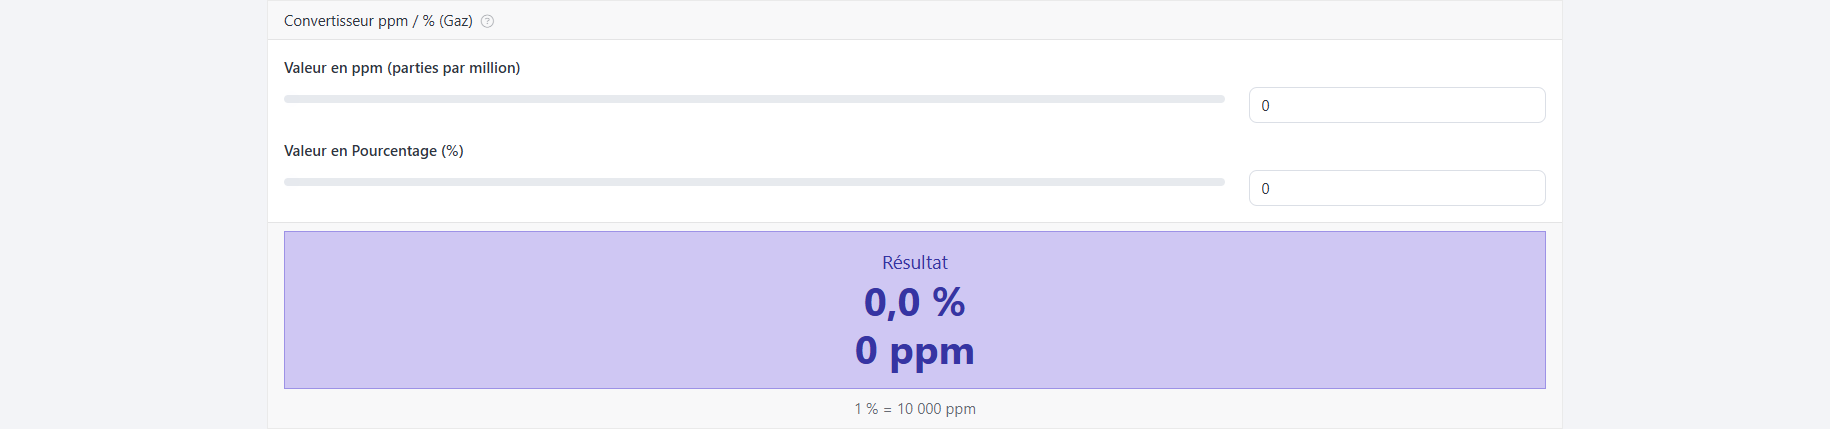1830x429 pixels.
Task: Set ppm slider to its far left end
Action: click(287, 99)
